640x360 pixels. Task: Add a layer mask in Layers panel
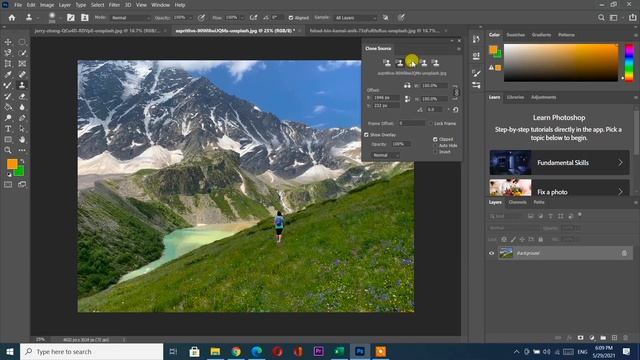[x=580, y=338]
